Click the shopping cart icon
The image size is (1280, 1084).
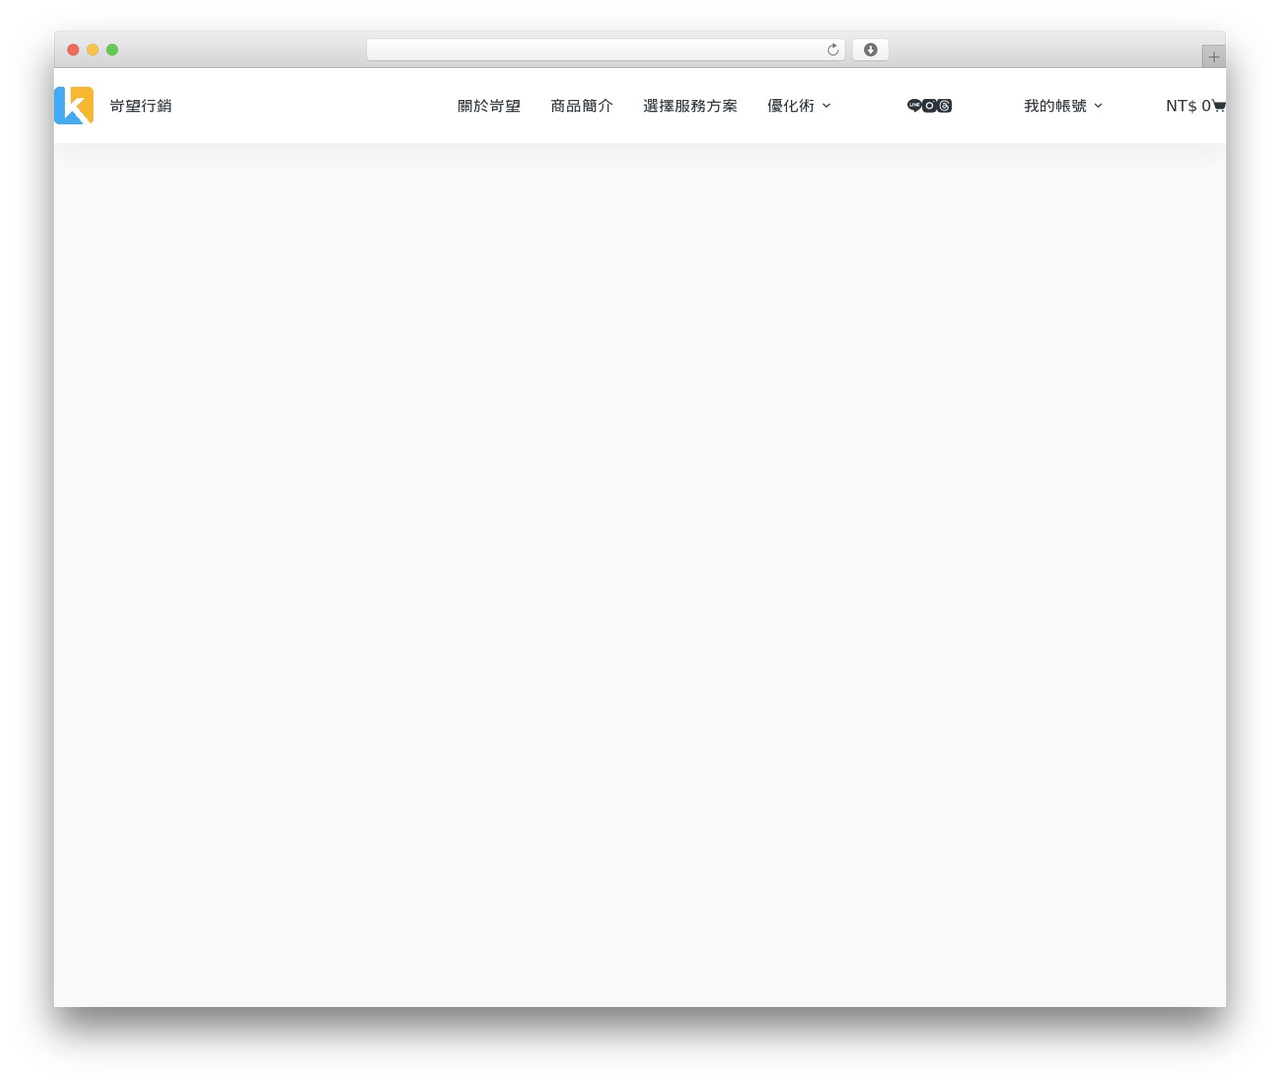[x=1219, y=106]
